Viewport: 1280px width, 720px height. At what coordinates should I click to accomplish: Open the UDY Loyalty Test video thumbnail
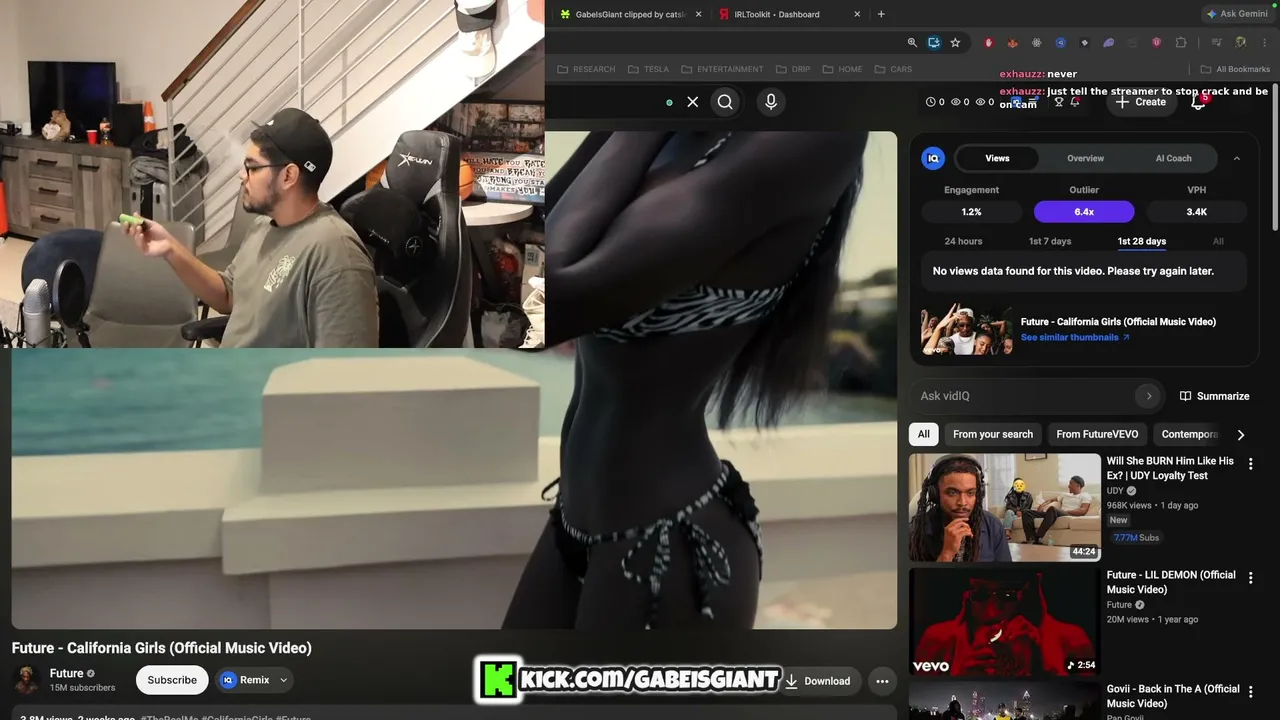point(1005,507)
